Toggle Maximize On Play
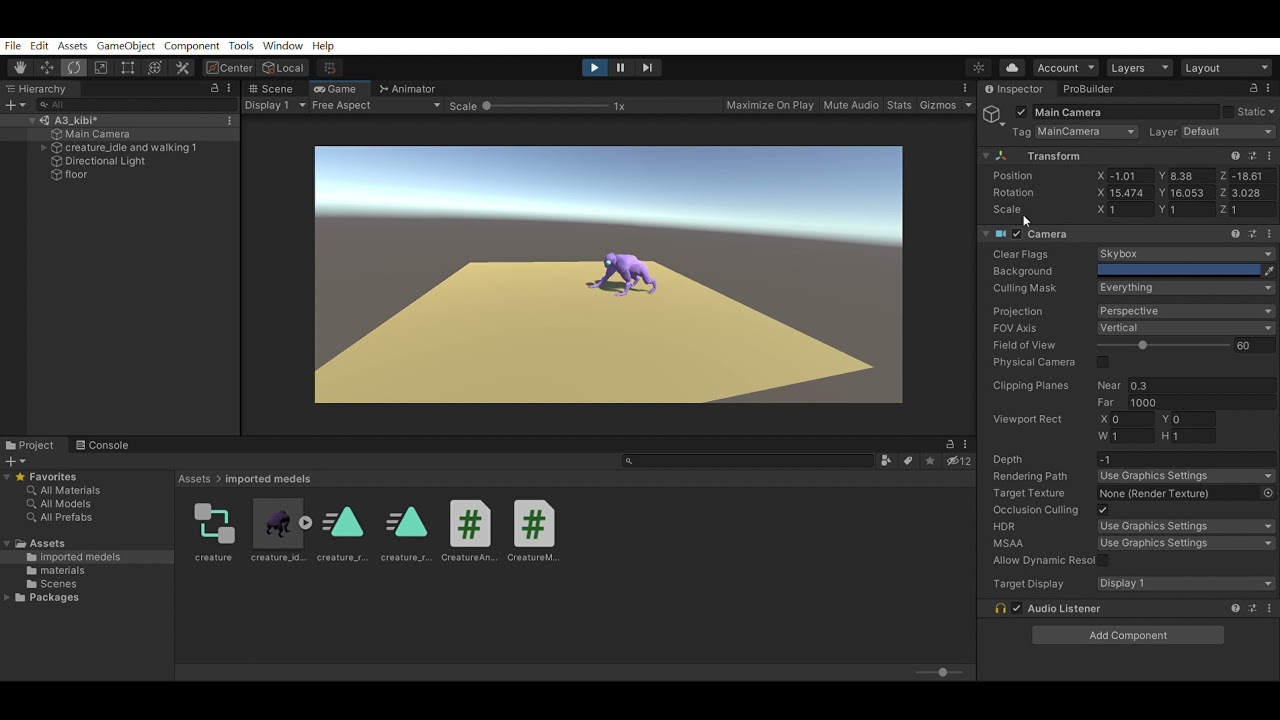Screen dimensions: 1280x720 coord(770,105)
